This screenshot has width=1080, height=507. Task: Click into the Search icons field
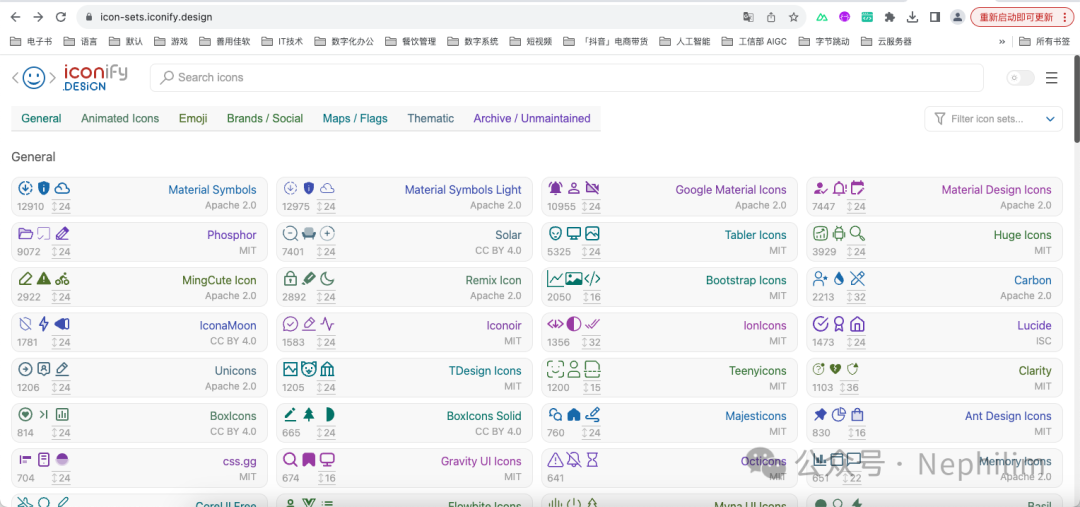coord(567,78)
